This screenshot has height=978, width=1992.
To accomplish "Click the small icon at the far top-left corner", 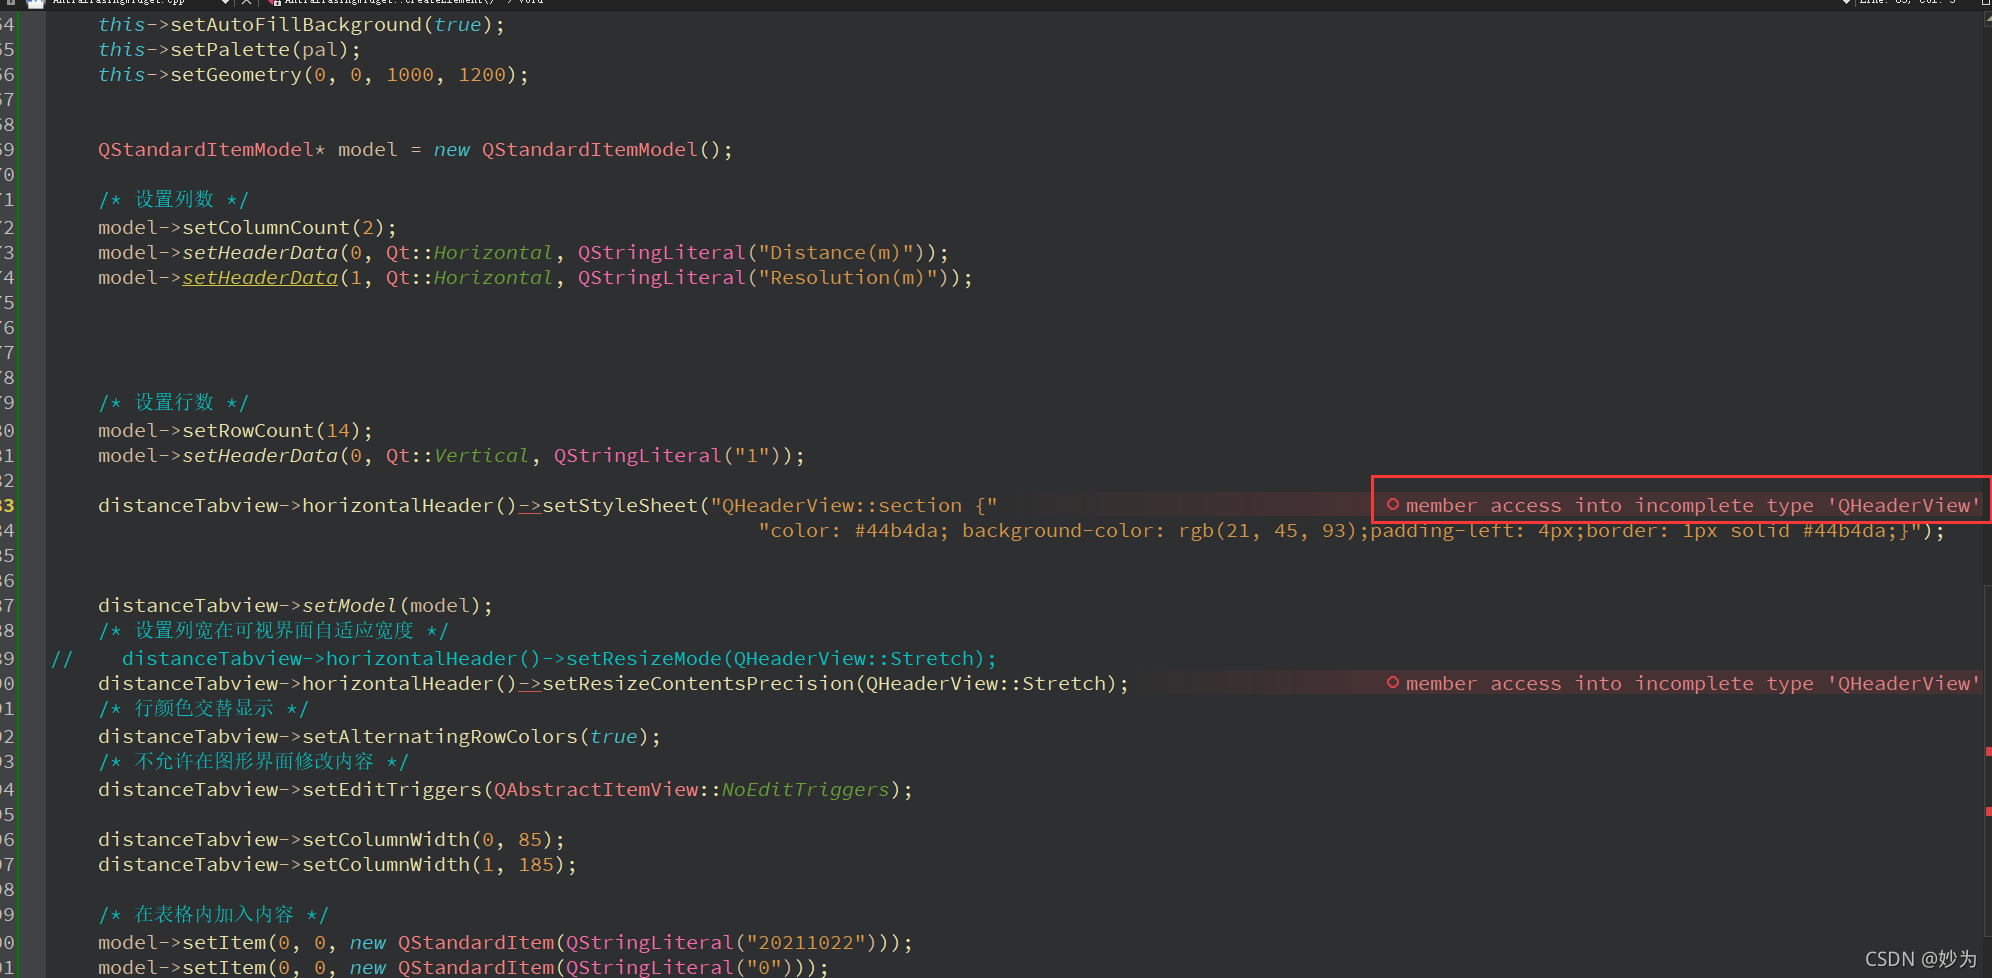I will (x=10, y=3).
